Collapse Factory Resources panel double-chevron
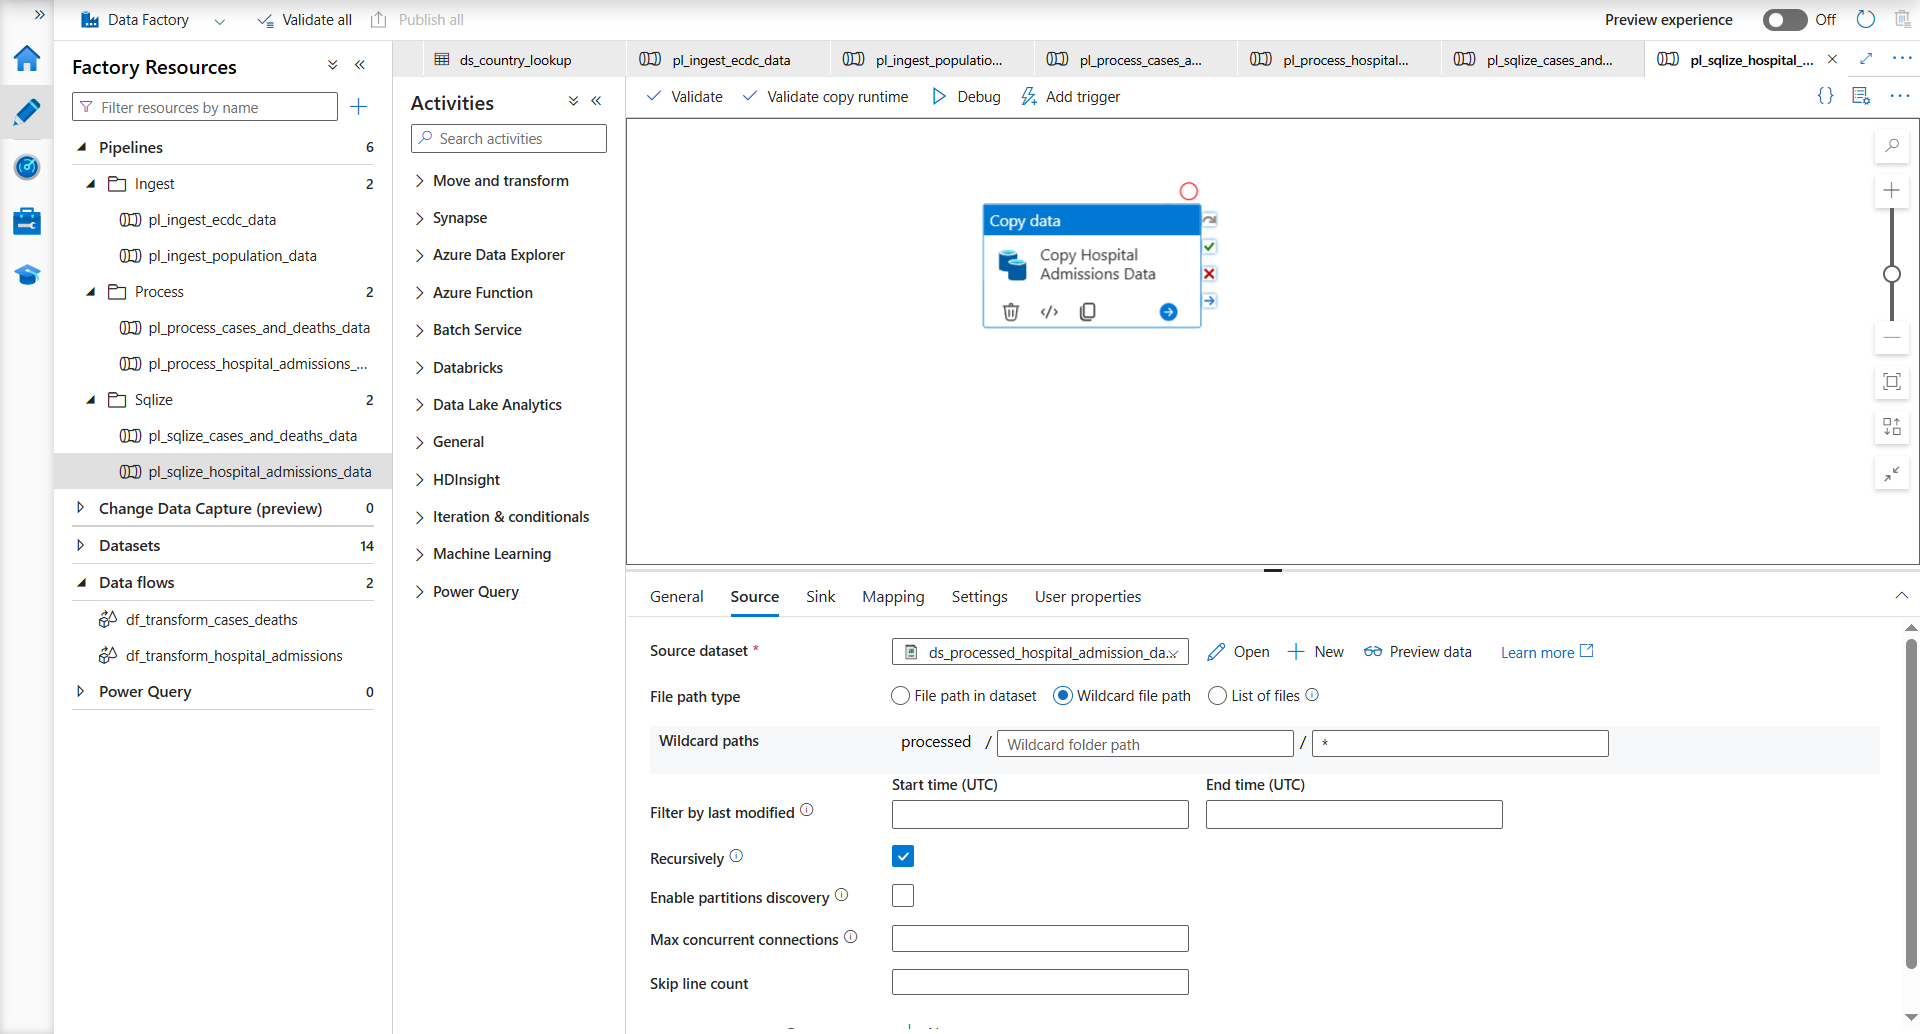The image size is (1920, 1034). (x=360, y=65)
